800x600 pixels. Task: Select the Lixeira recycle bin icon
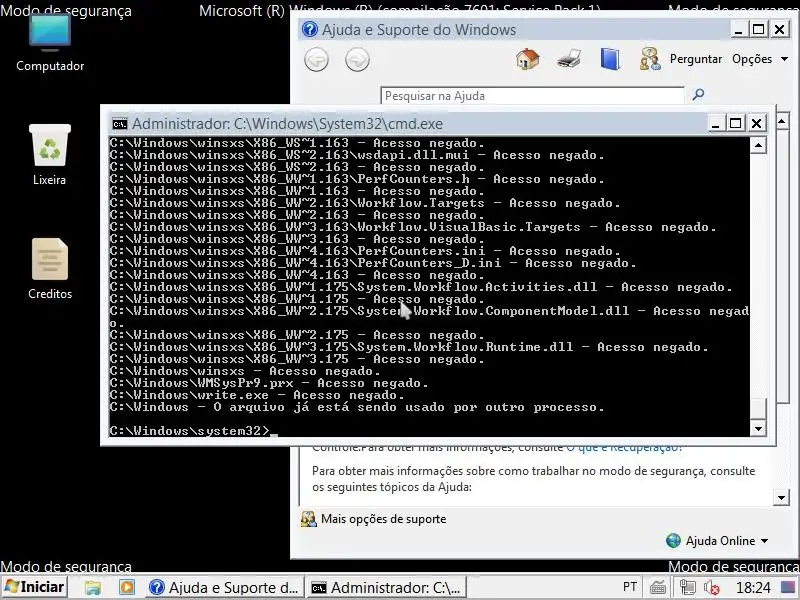point(49,155)
